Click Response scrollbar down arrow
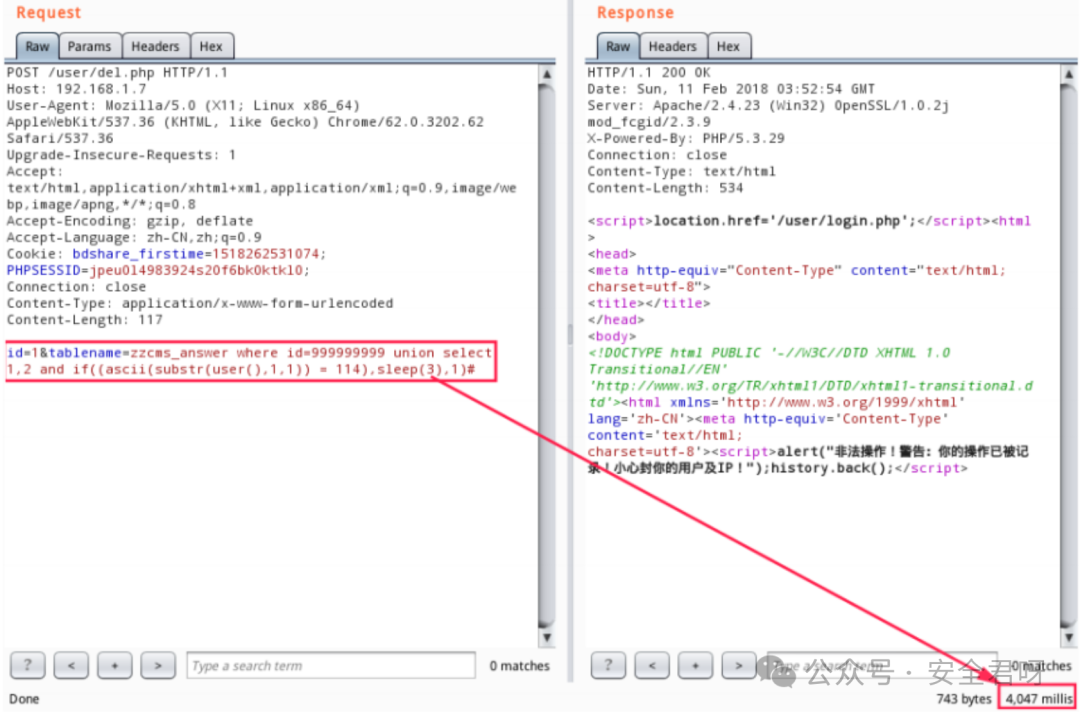 1068,638
